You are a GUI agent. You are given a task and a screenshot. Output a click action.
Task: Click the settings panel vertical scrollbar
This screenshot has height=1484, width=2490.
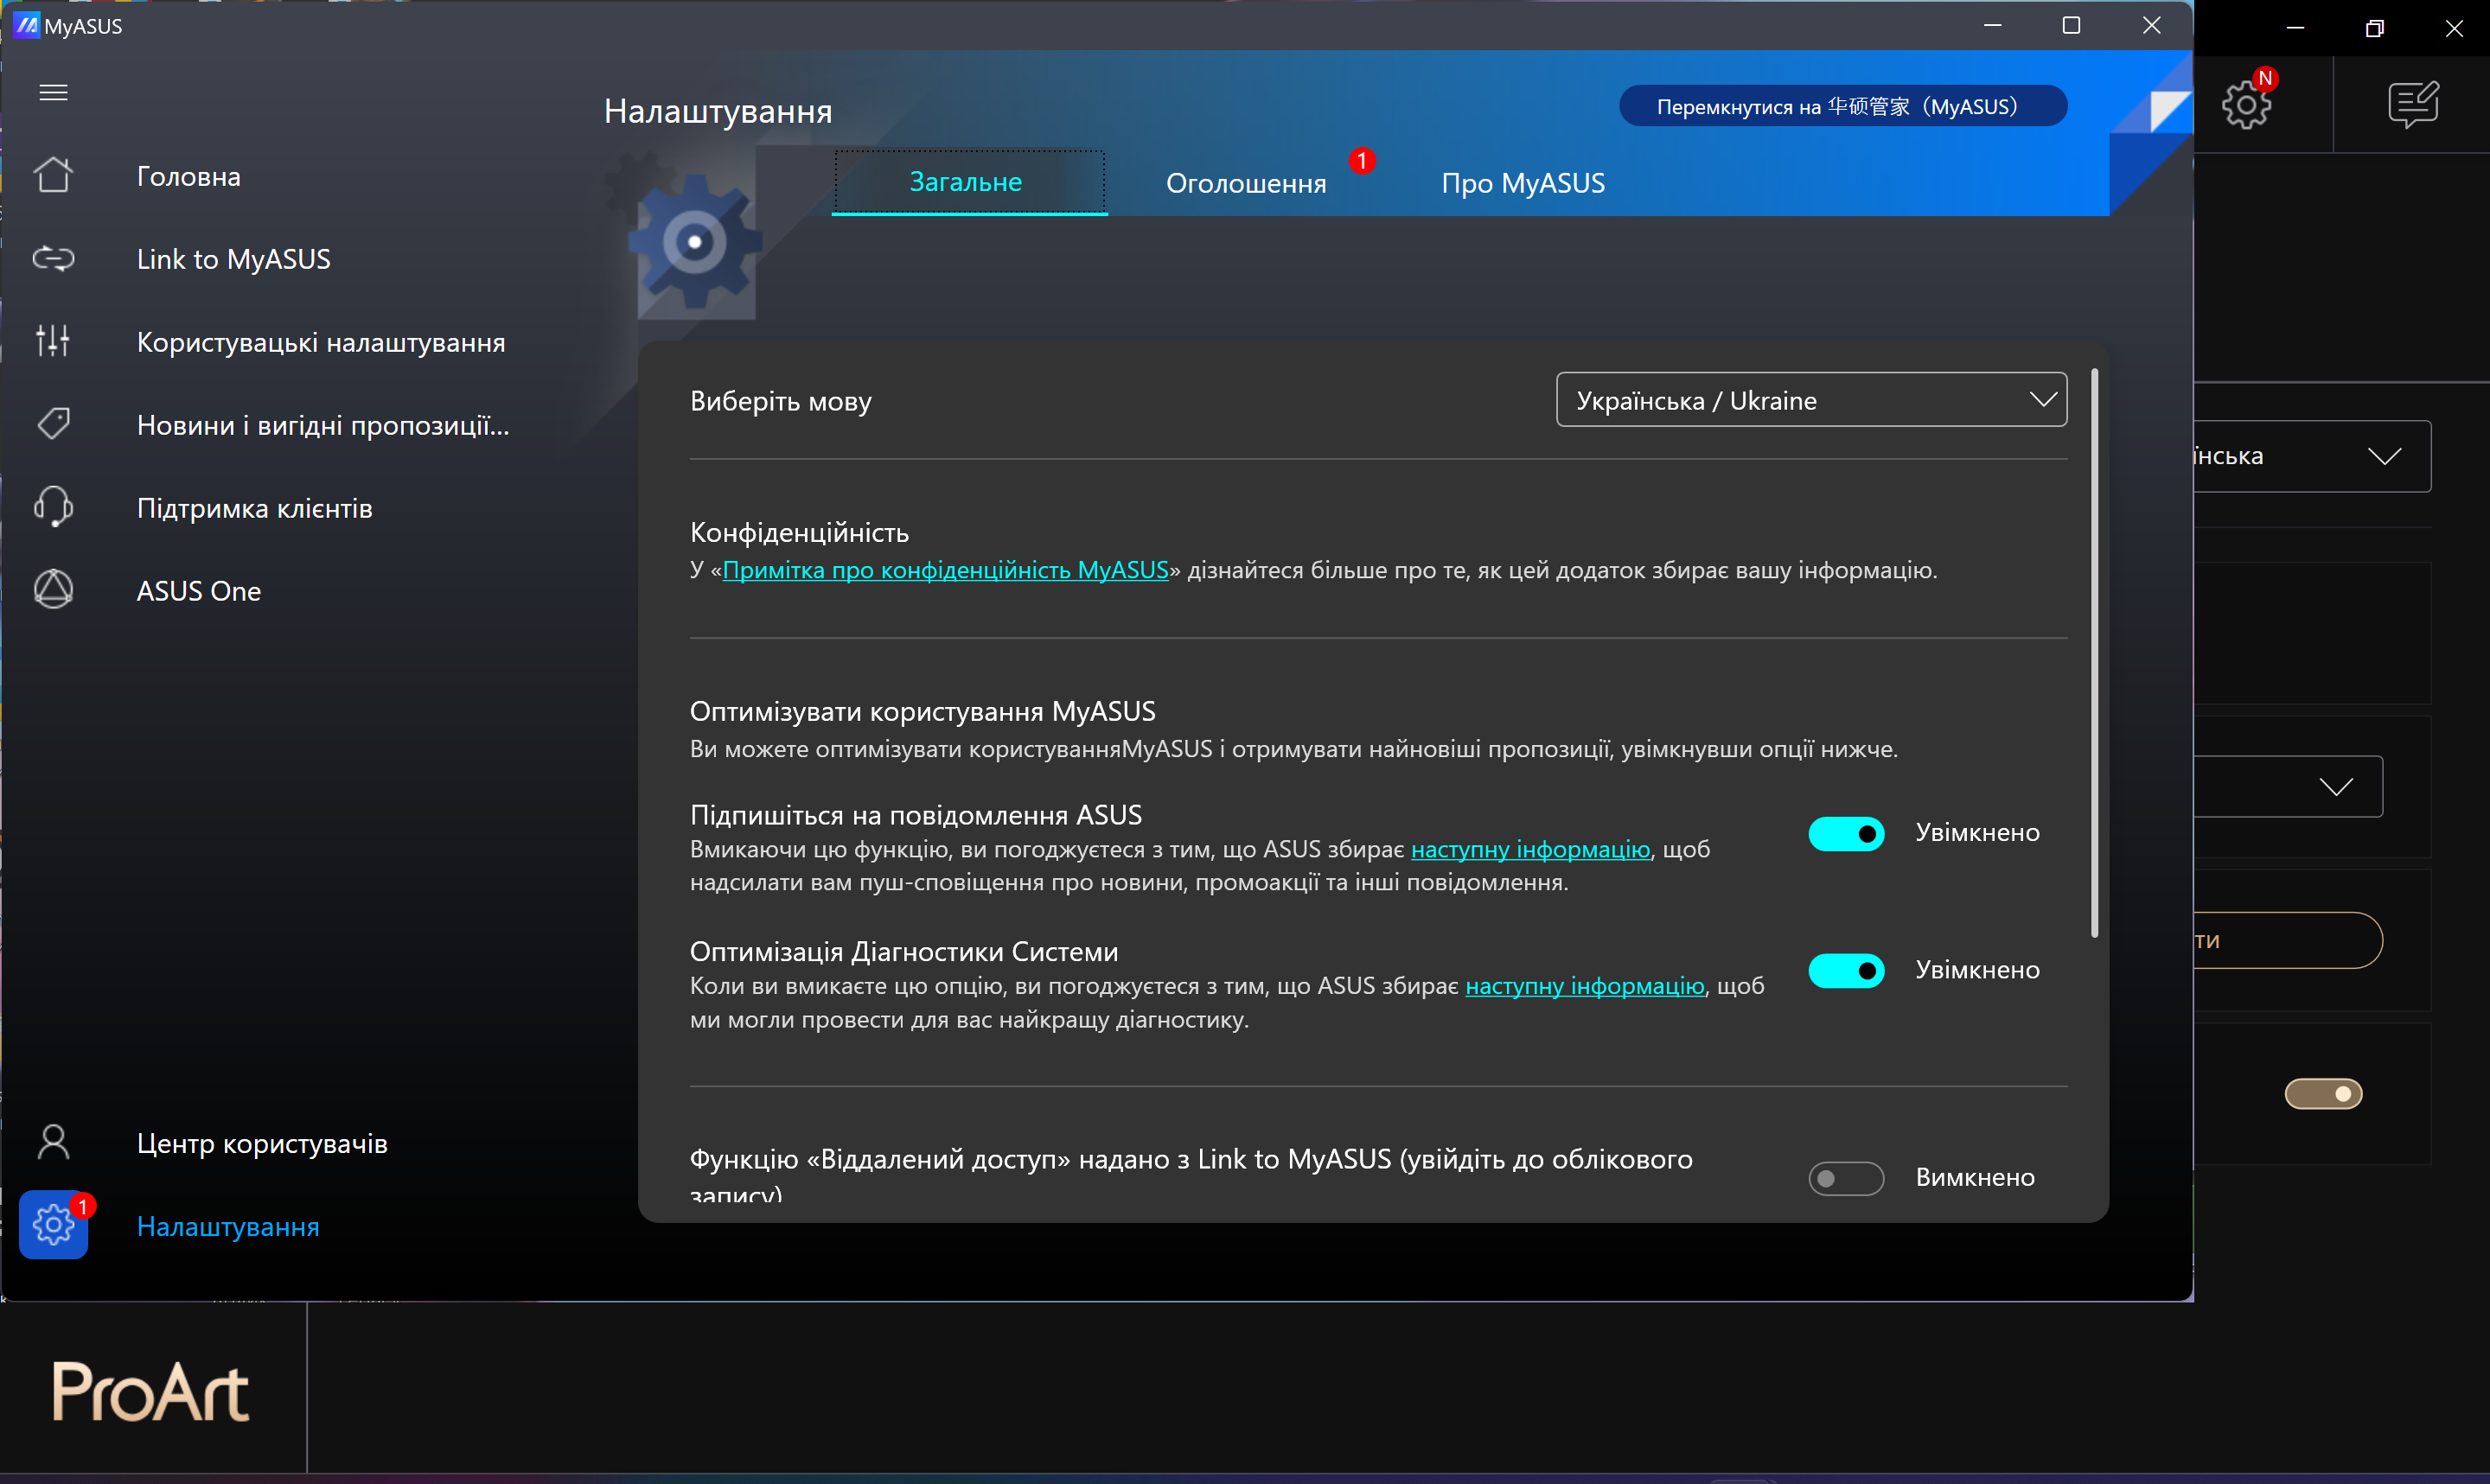click(x=2094, y=650)
